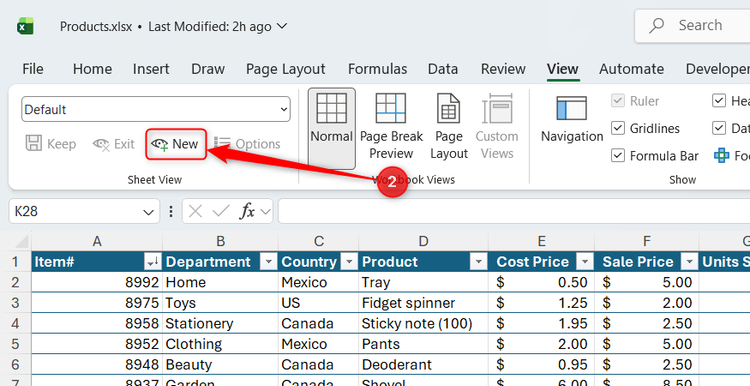This screenshot has width=750, height=386.
Task: Switch to the Data tab
Action: [443, 69]
